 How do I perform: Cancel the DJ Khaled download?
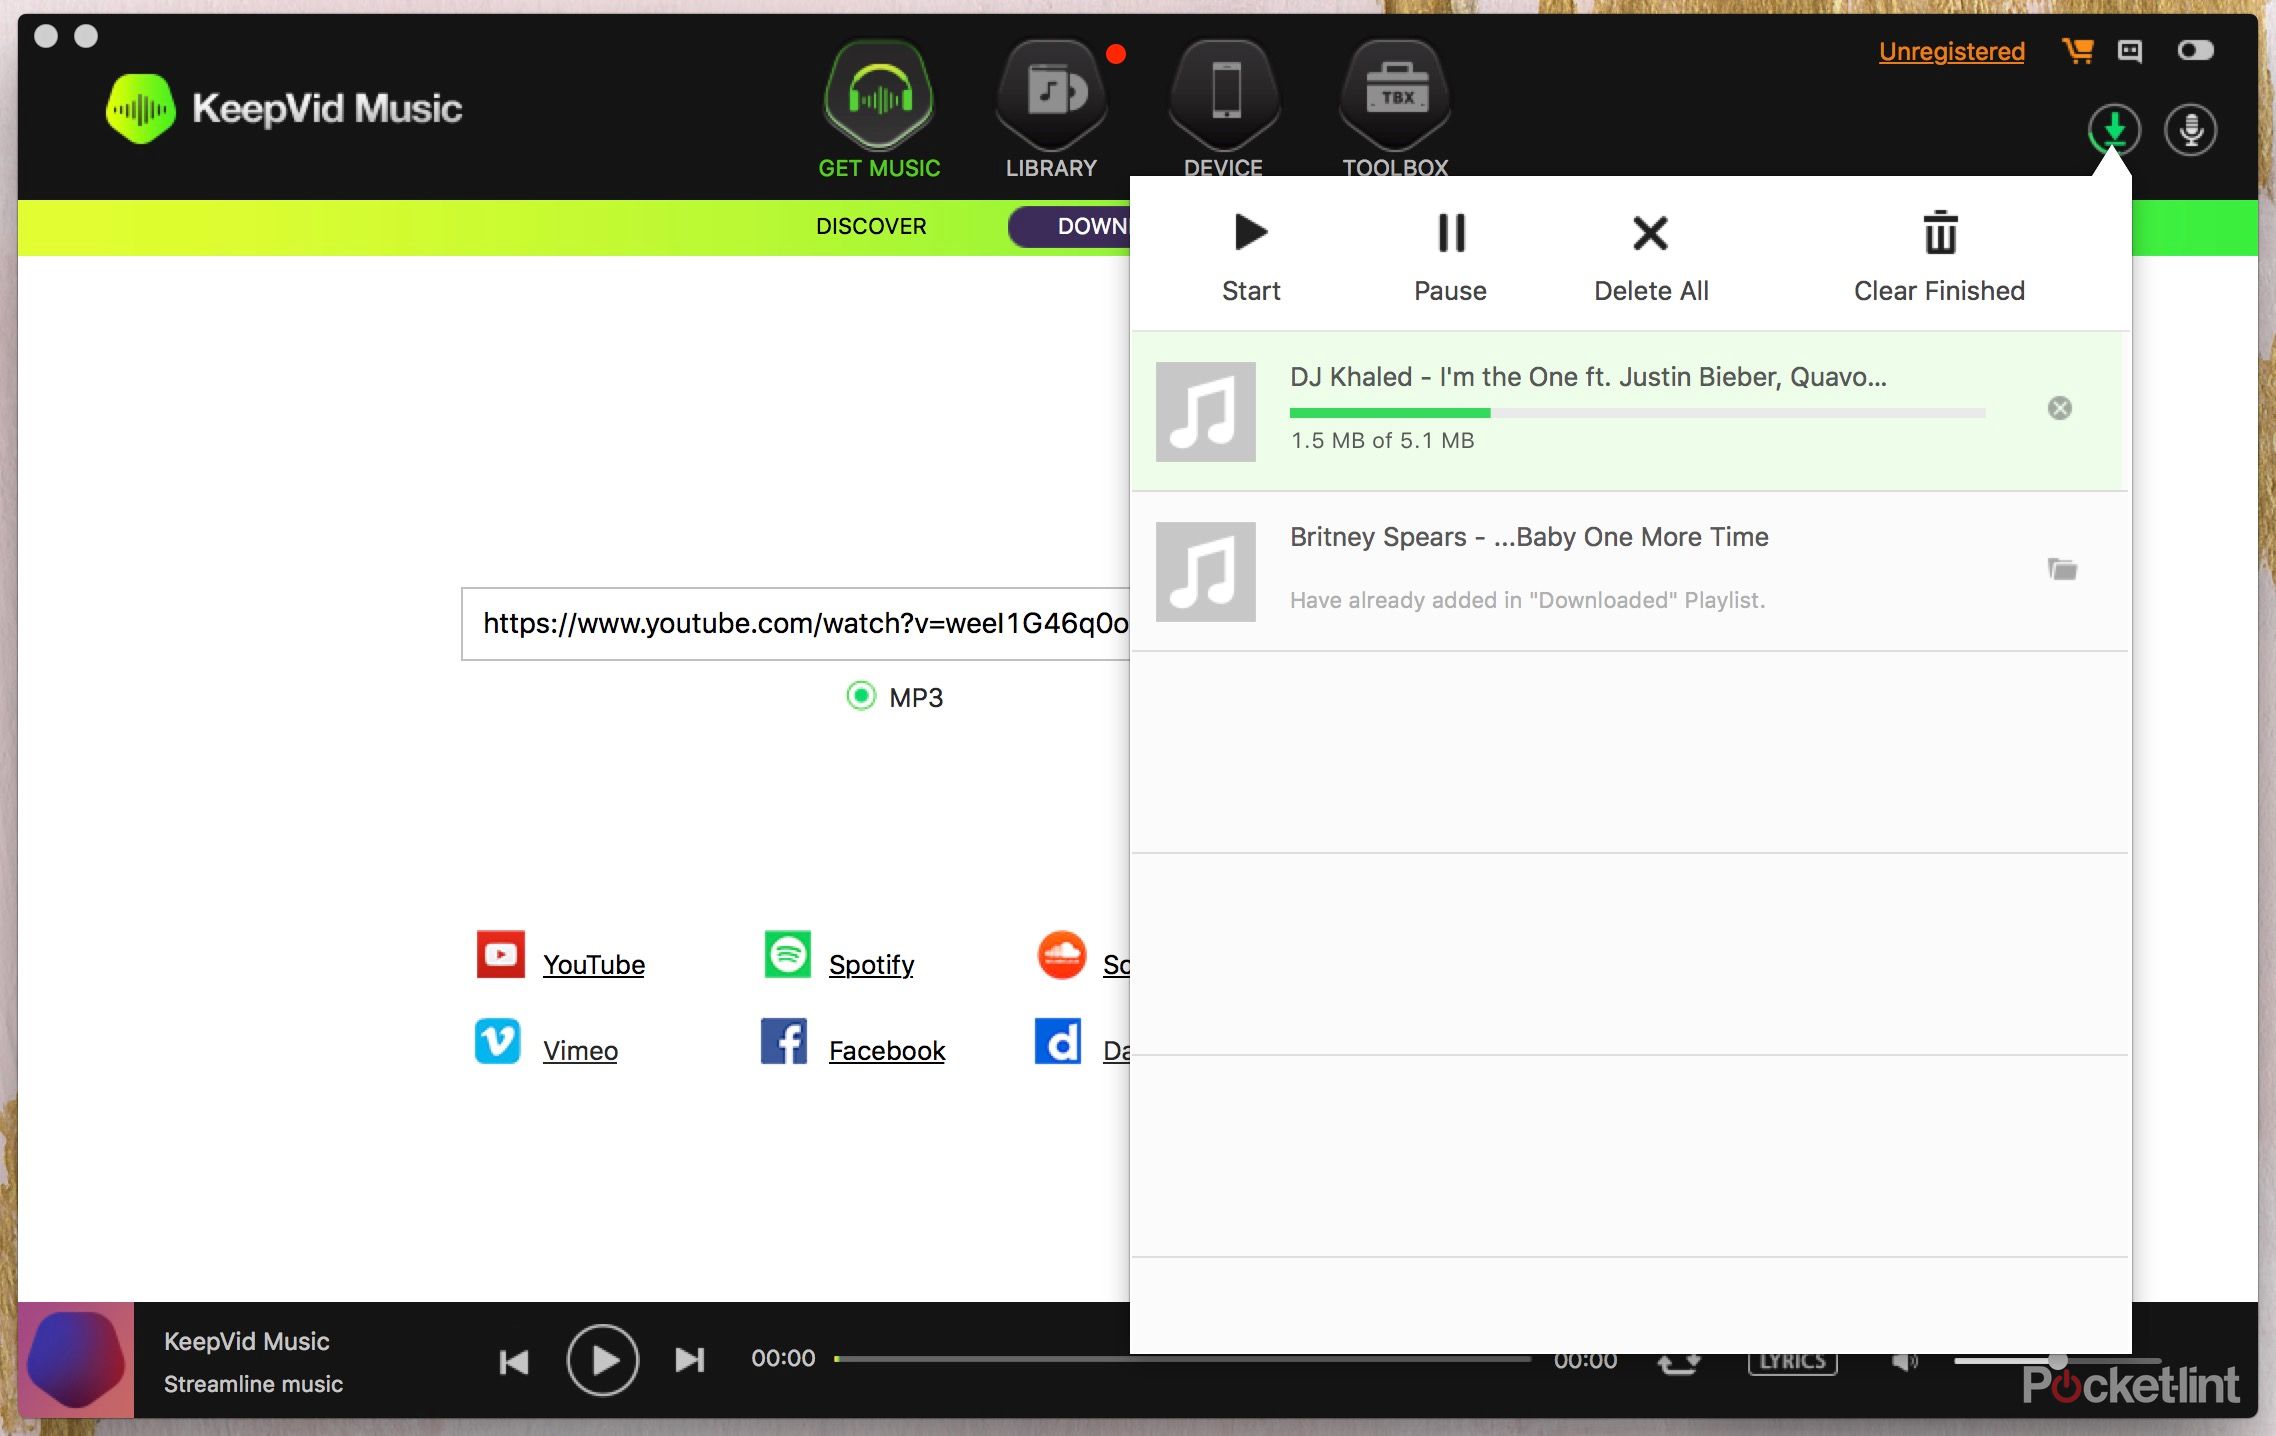point(2059,408)
